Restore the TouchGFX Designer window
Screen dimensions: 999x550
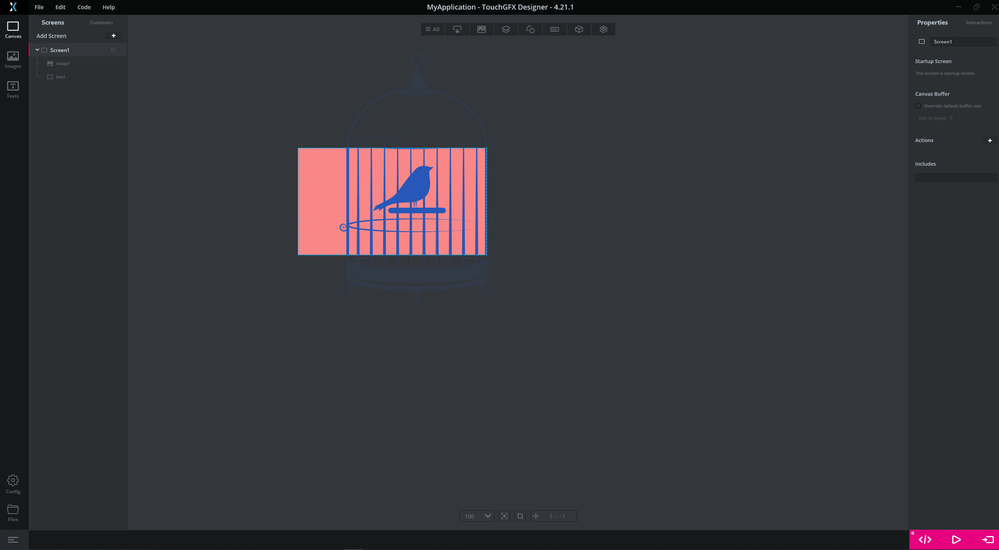coord(976,7)
